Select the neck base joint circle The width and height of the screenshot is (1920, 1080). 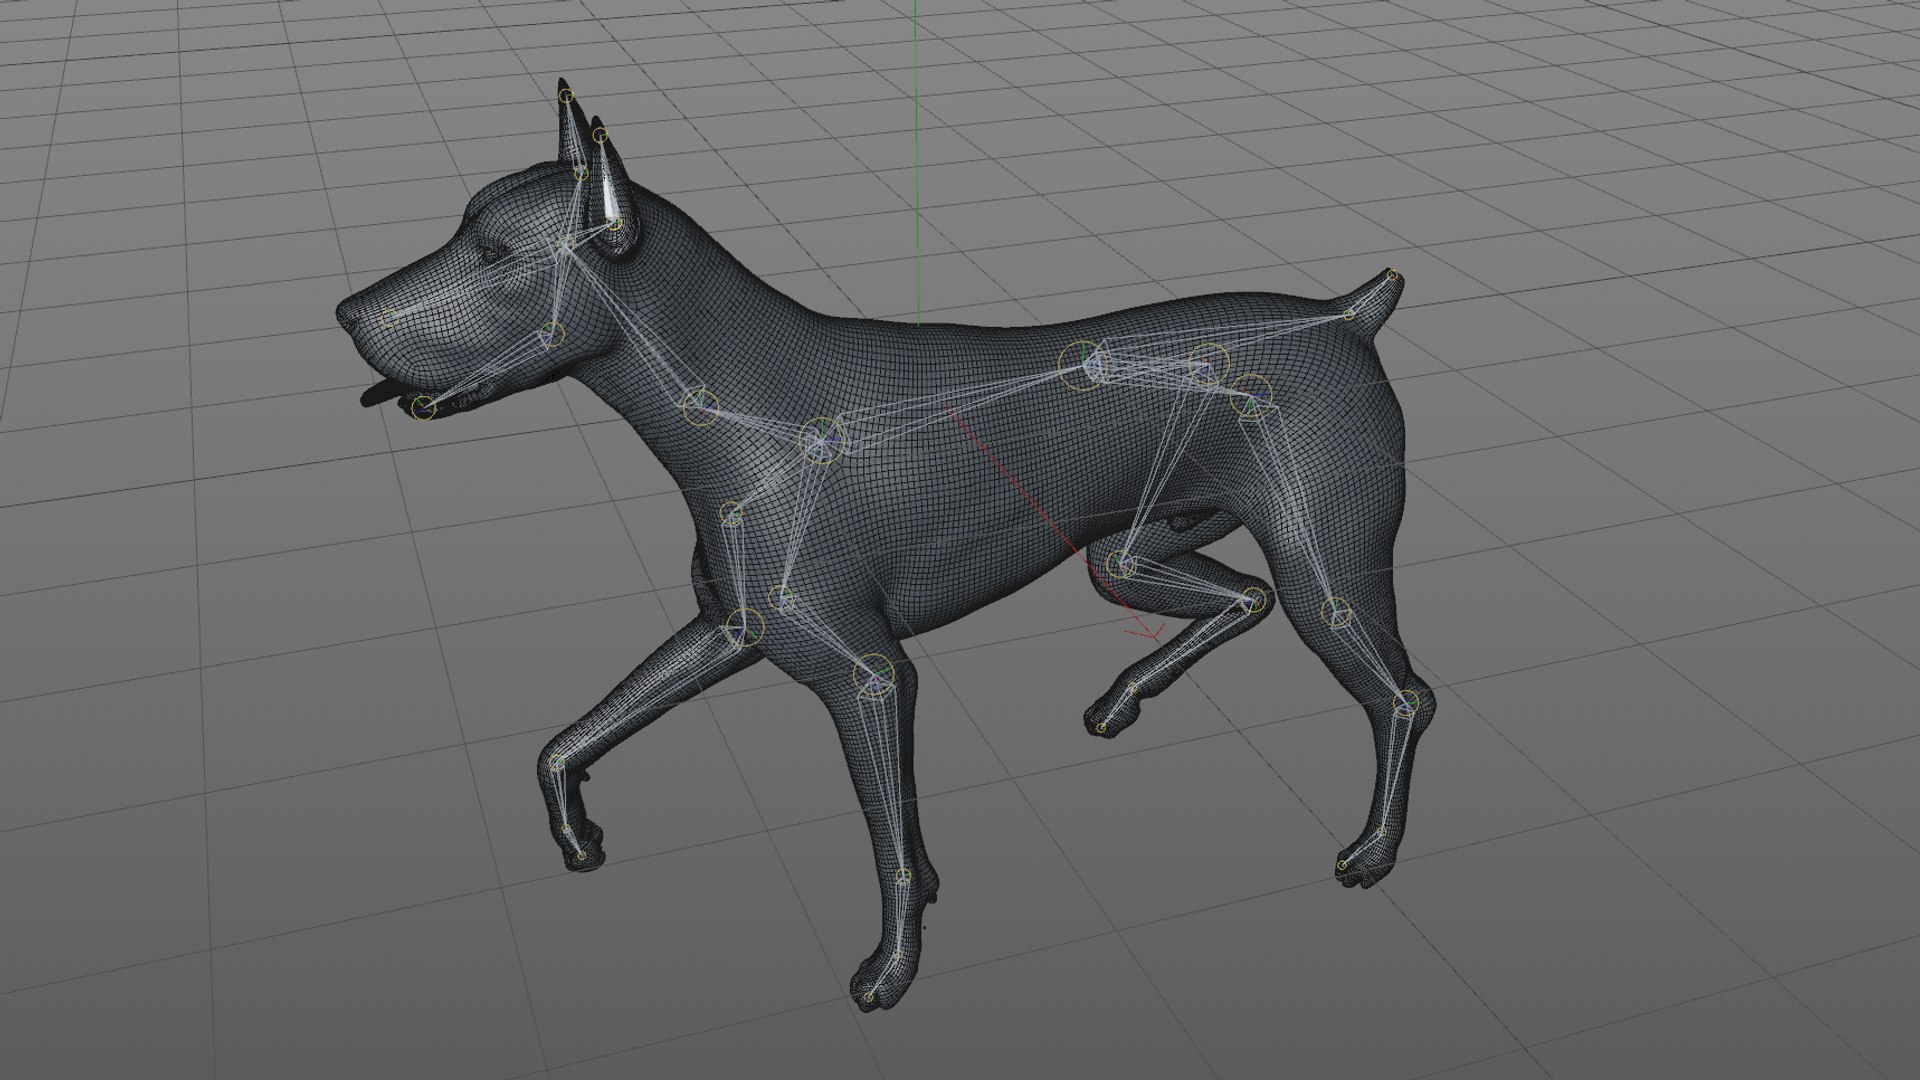(699, 406)
